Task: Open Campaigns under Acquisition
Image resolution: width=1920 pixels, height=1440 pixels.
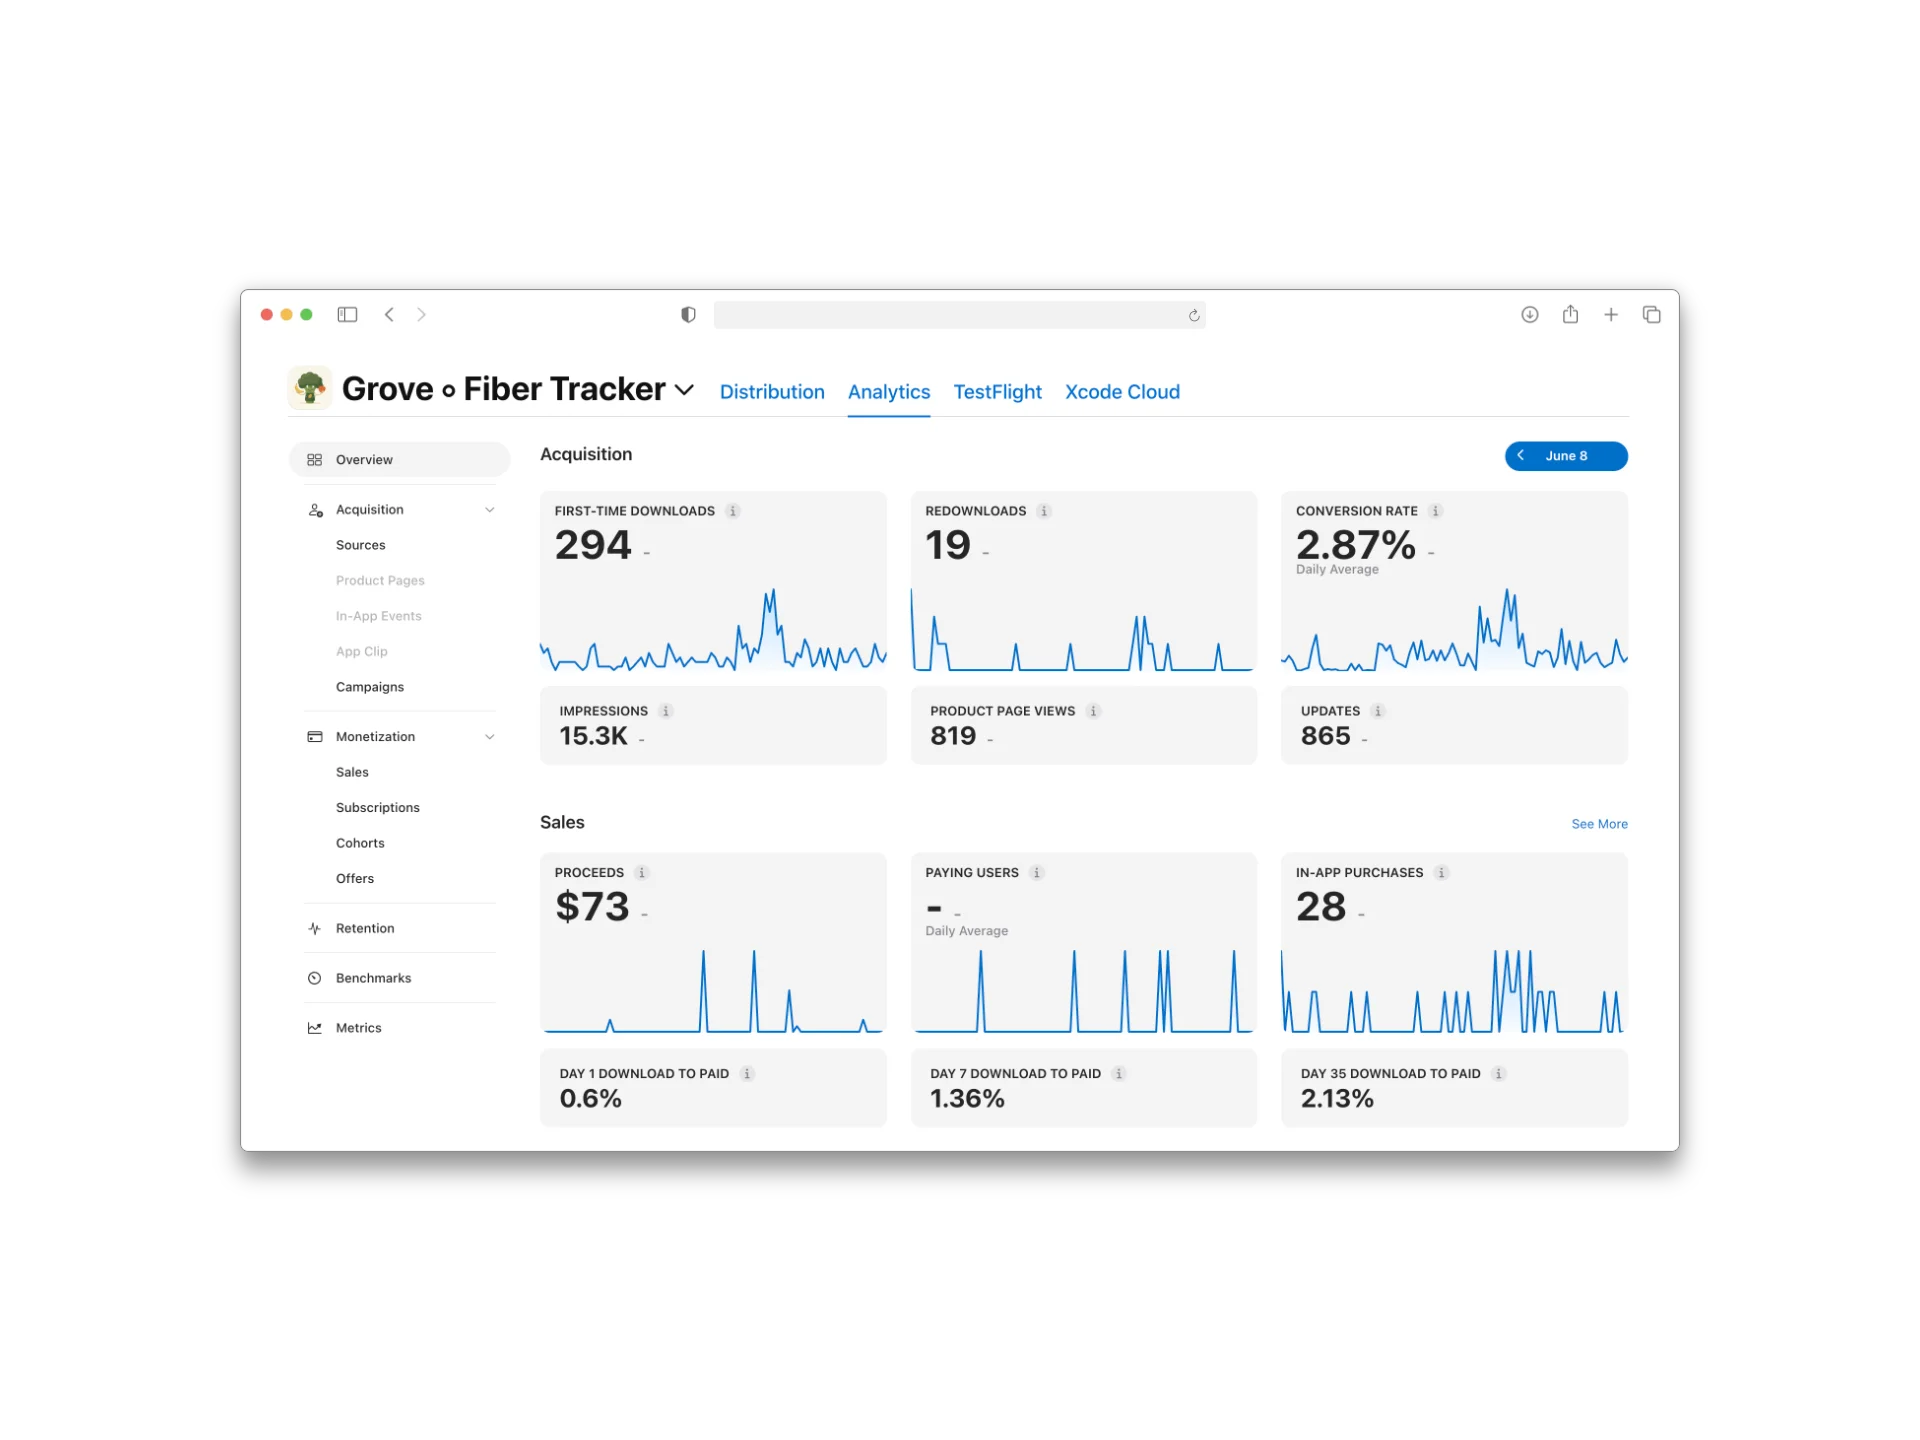Action: (370, 687)
